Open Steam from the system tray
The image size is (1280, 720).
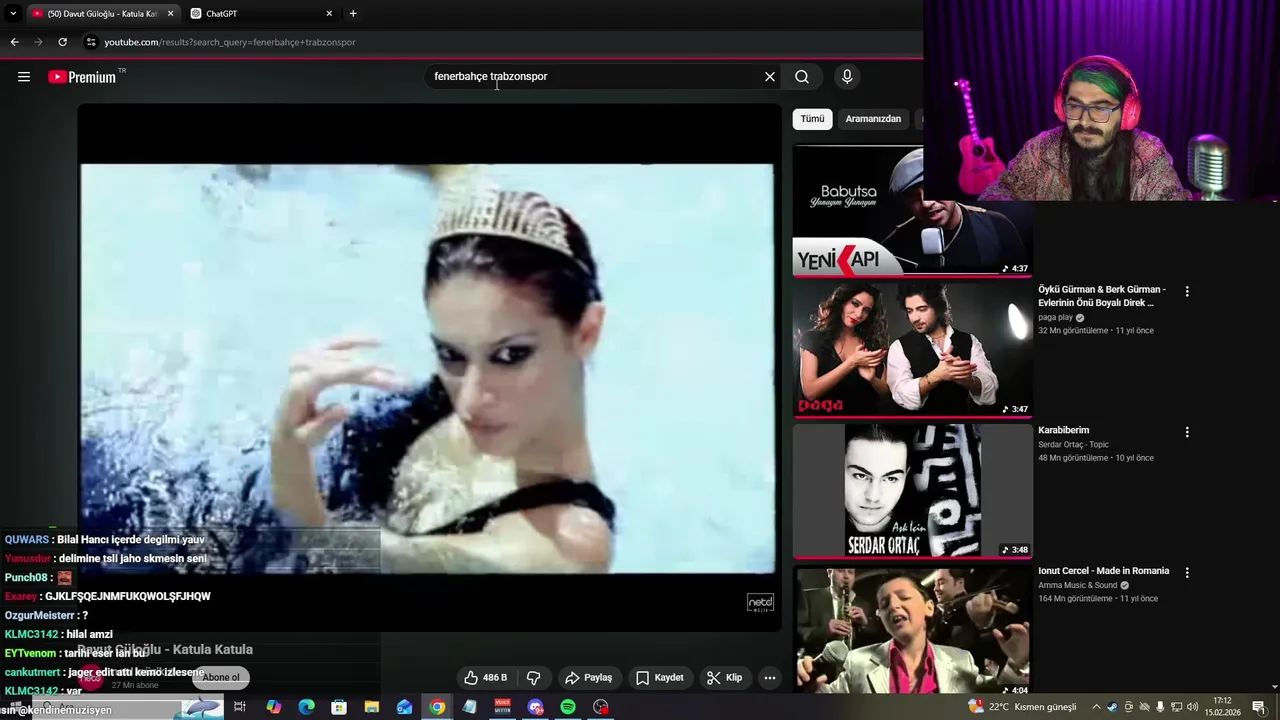coord(1112,707)
